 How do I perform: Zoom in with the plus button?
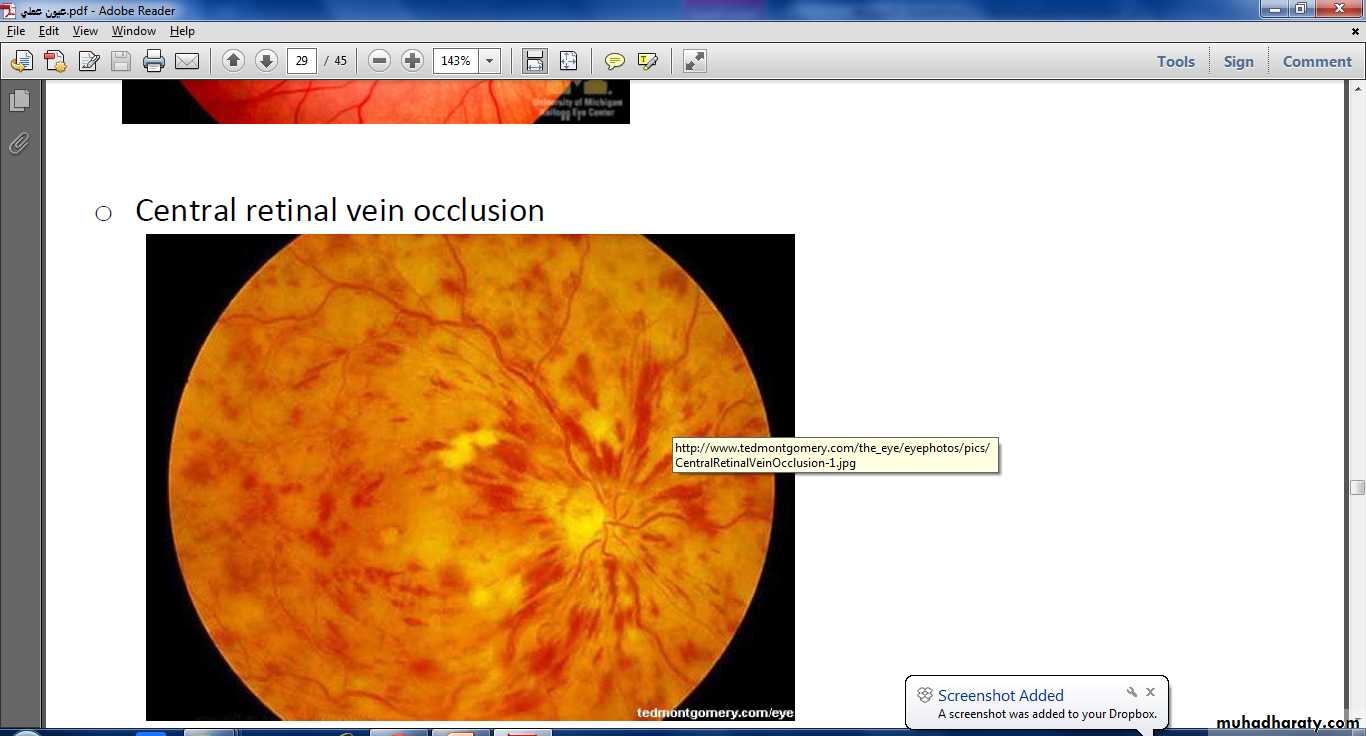pos(412,61)
